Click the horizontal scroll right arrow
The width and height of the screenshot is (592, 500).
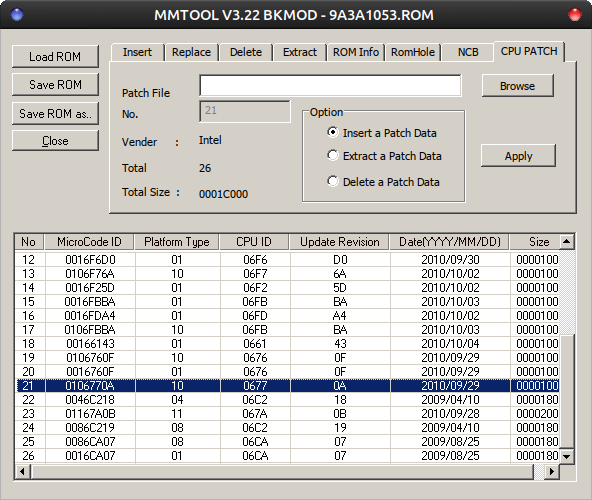coord(552,471)
